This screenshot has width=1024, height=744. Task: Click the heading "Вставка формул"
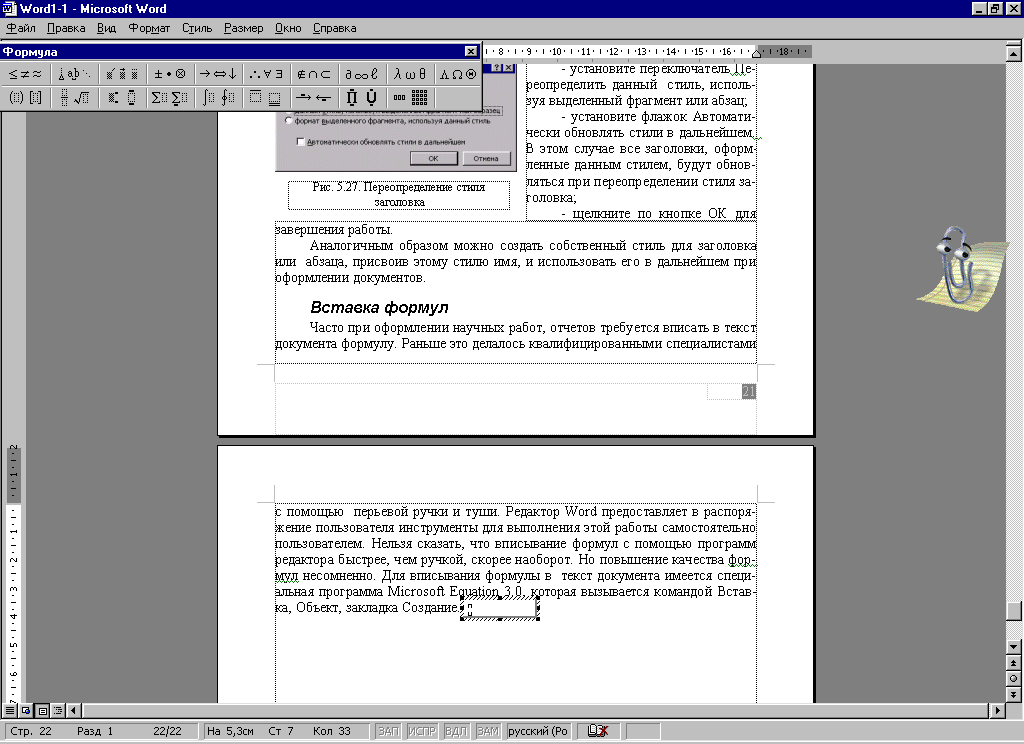click(379, 307)
